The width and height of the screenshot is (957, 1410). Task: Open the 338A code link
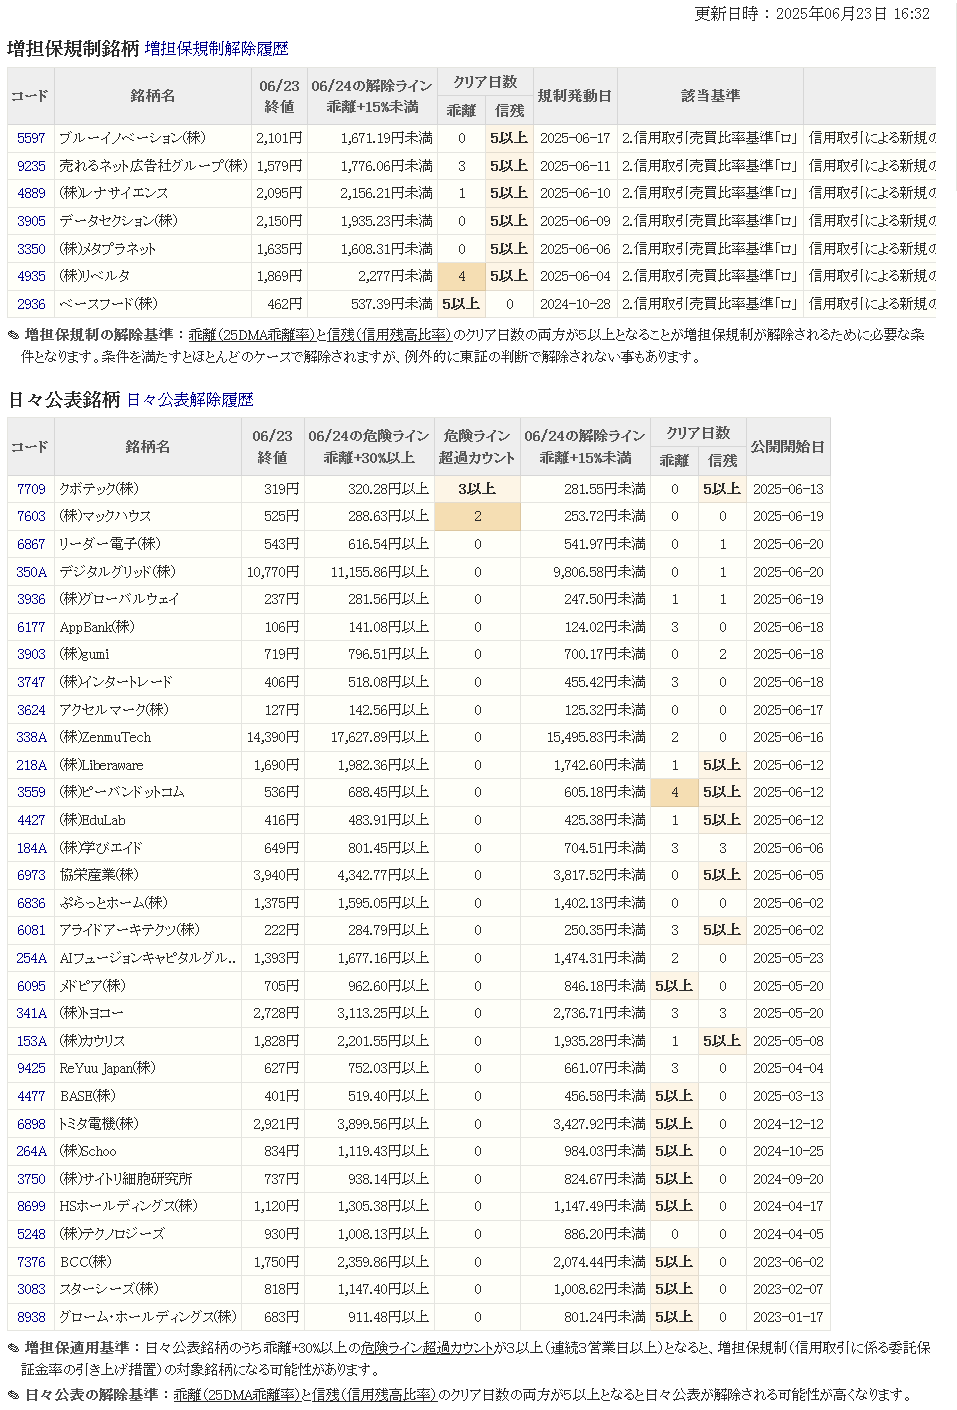coord(31,737)
